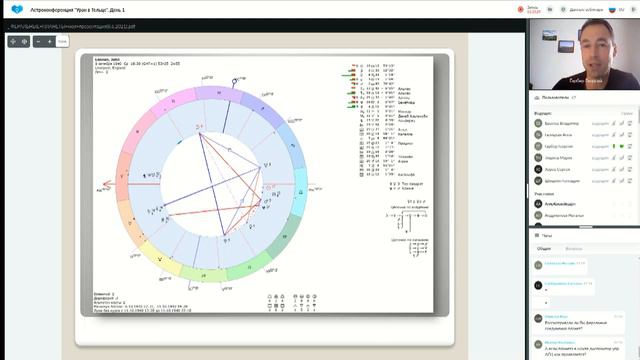The image size is (640, 360).
Task: Click the chat list icon beside Чаты
Action: pyautogui.click(x=537, y=236)
